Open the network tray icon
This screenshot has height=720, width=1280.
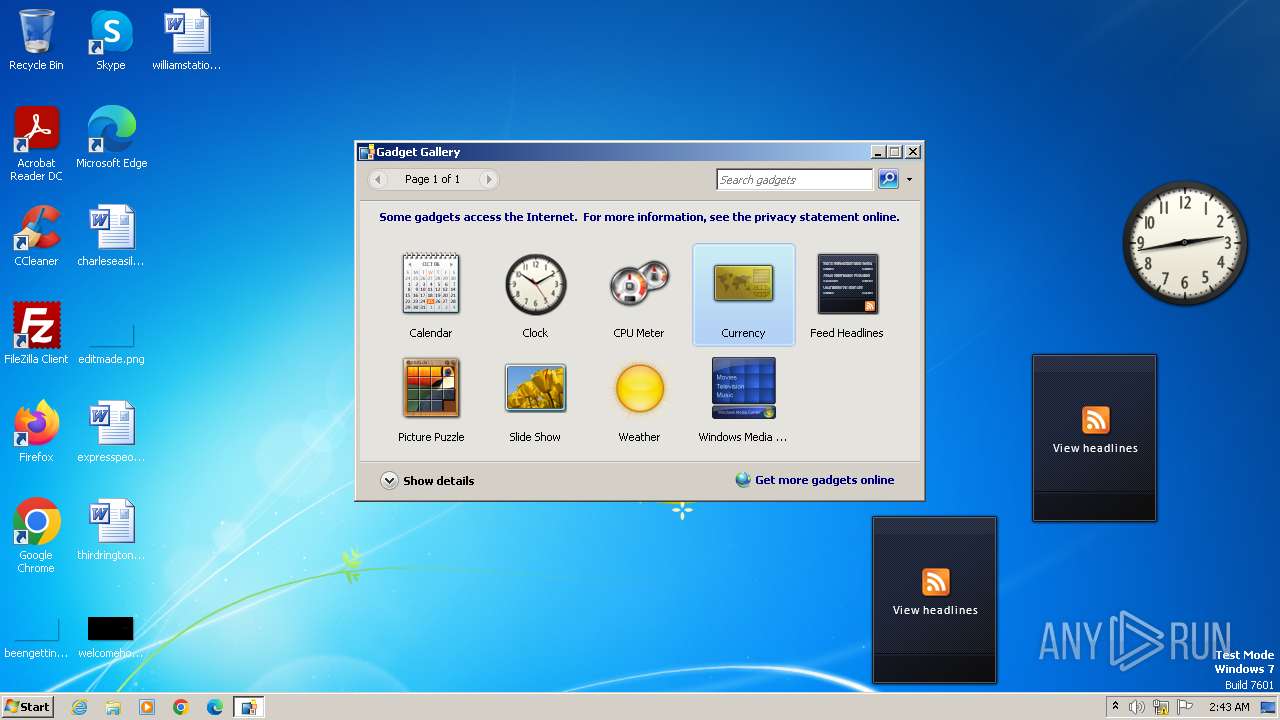pyautogui.click(x=1161, y=707)
